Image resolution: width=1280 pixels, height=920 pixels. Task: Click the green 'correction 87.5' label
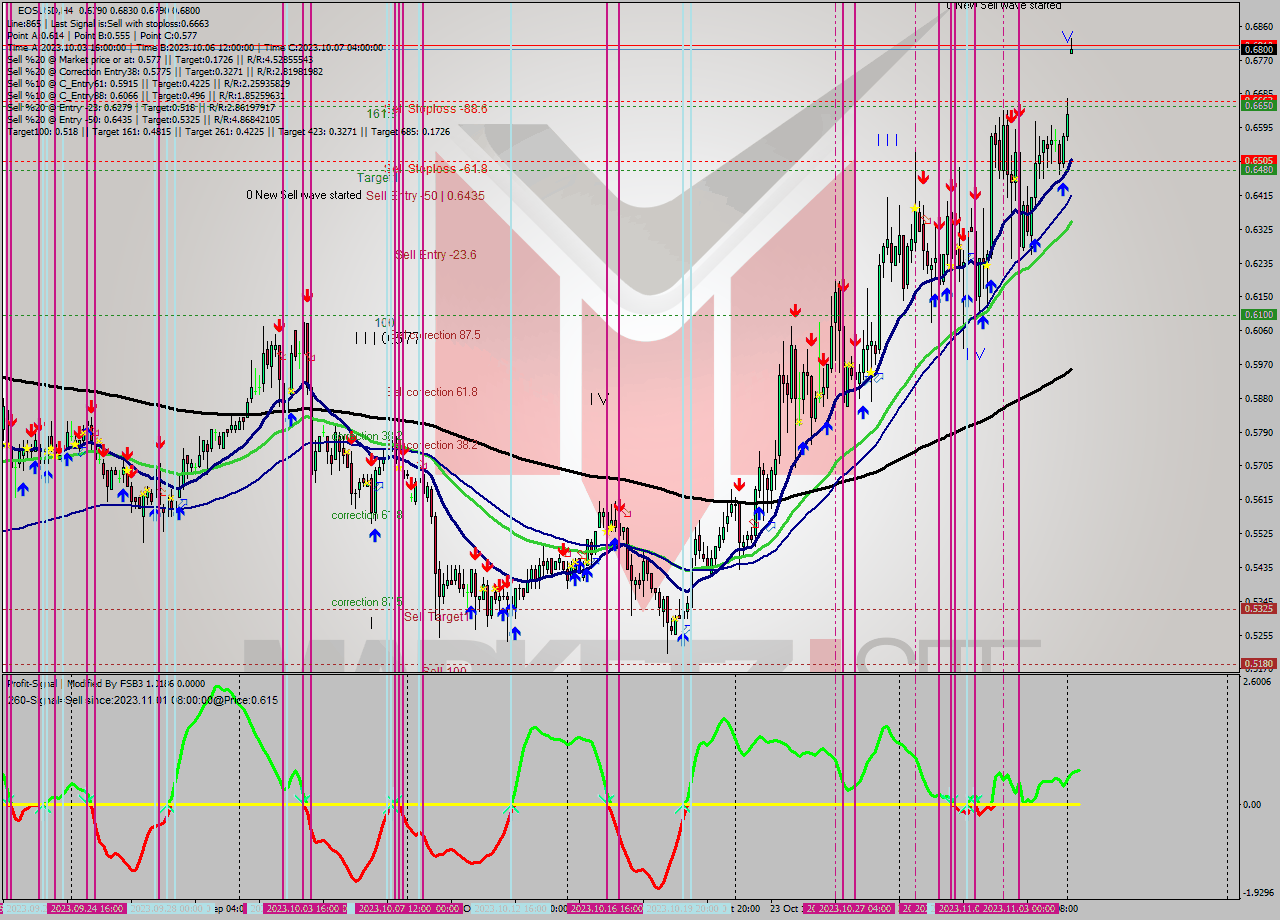(x=367, y=603)
